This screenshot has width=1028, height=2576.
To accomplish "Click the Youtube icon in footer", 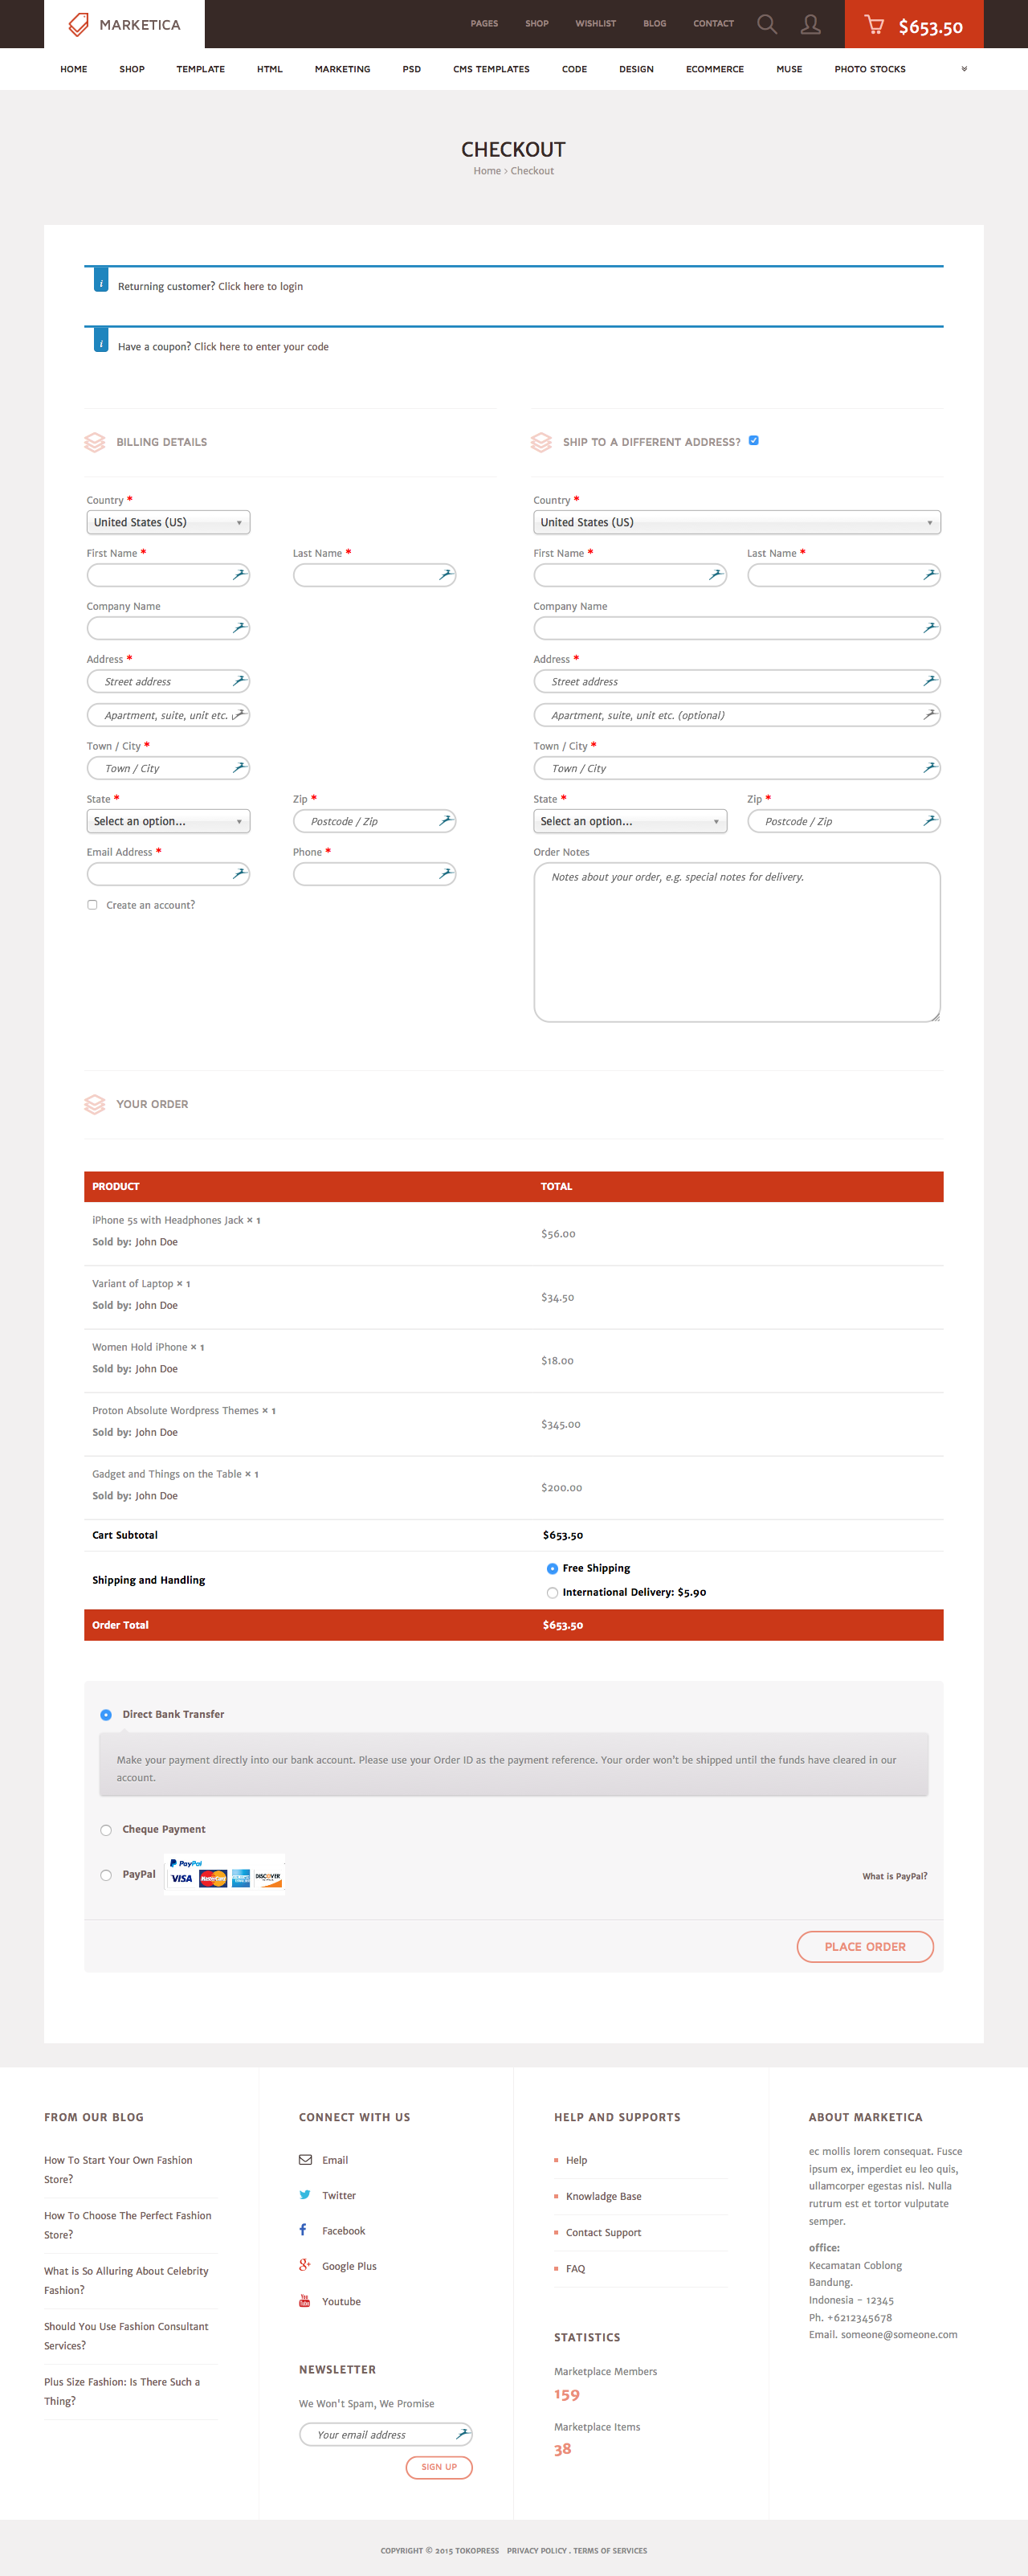I will tap(304, 2301).
